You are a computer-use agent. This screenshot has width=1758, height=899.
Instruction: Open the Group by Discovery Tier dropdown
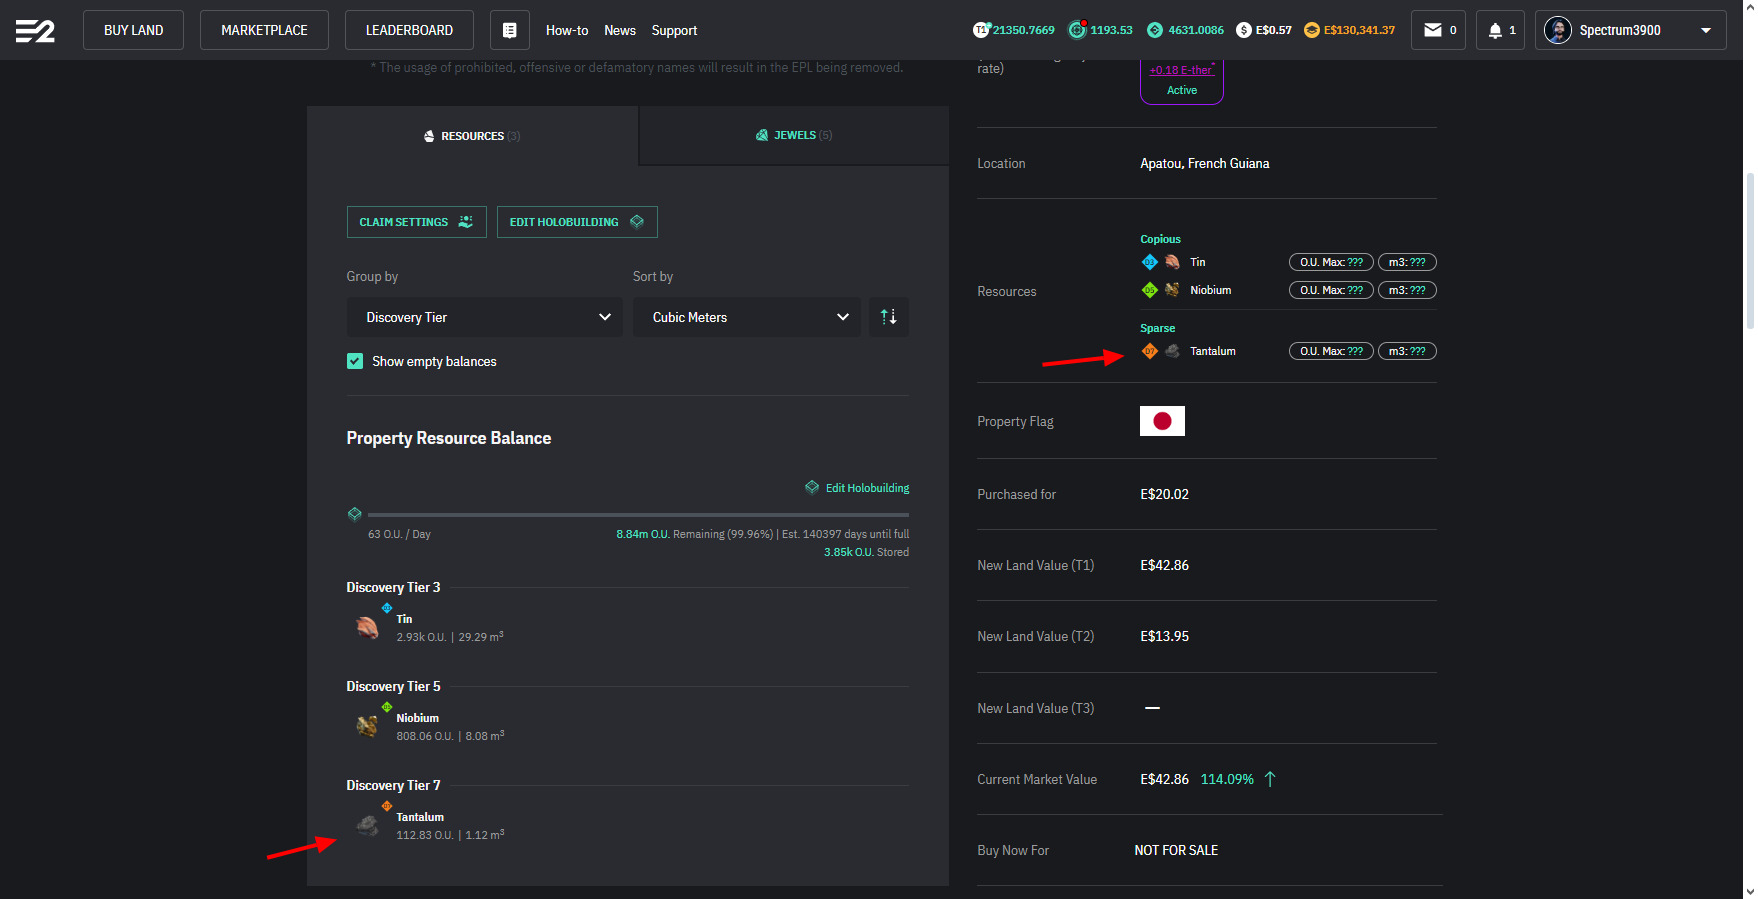[484, 317]
